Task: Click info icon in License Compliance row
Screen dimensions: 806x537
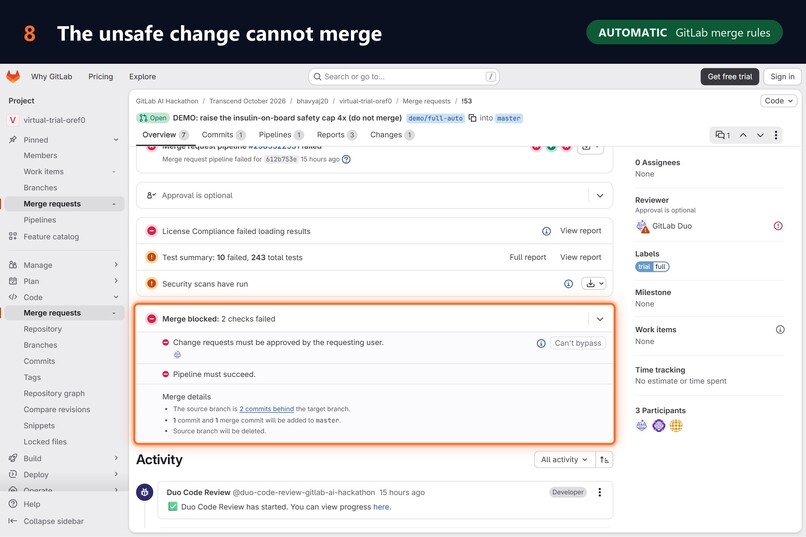Action: (x=546, y=231)
